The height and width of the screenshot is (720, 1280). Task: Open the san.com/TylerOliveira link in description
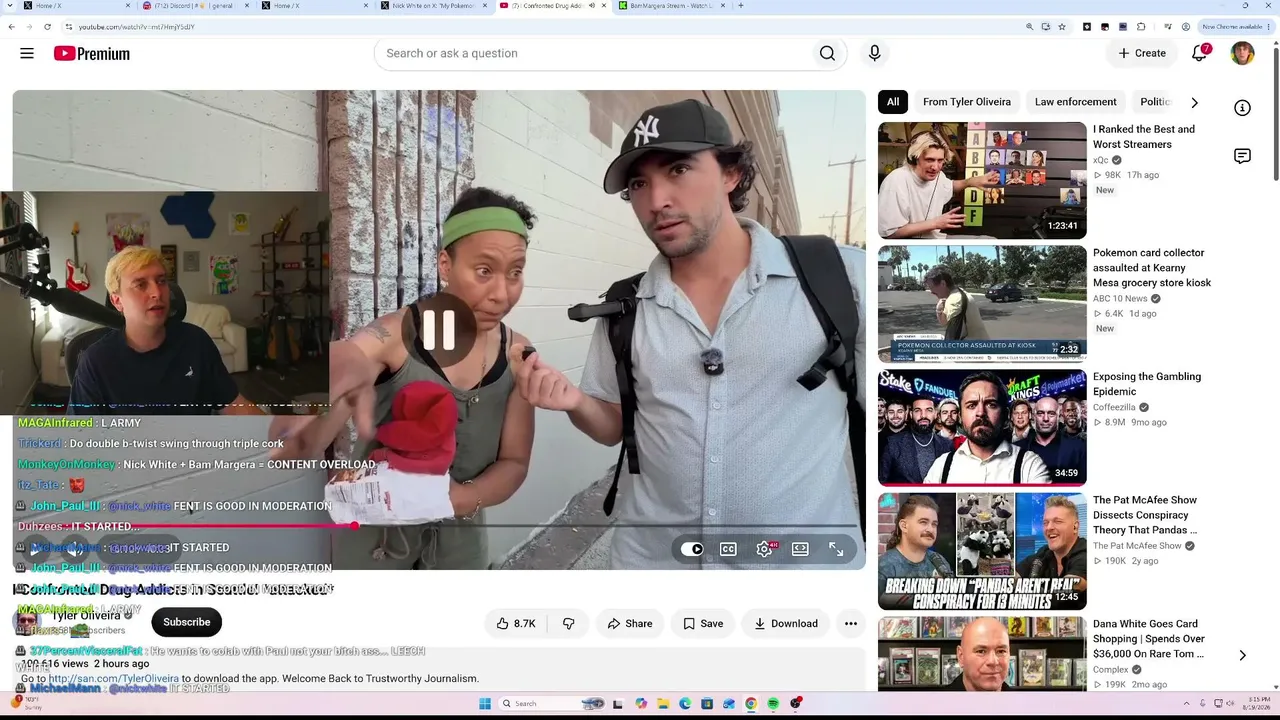coord(114,678)
